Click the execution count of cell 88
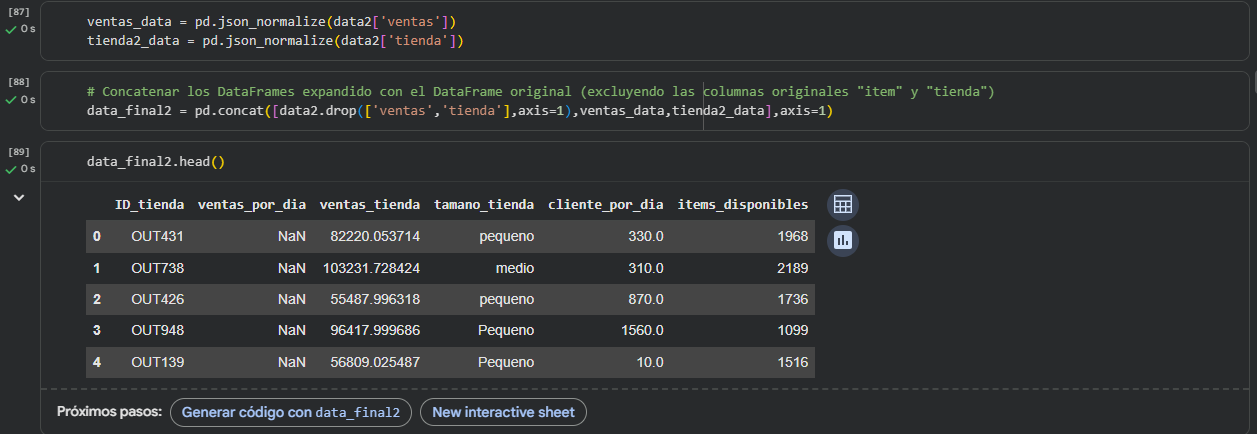Screen dimensions: 1257x434 point(18,81)
